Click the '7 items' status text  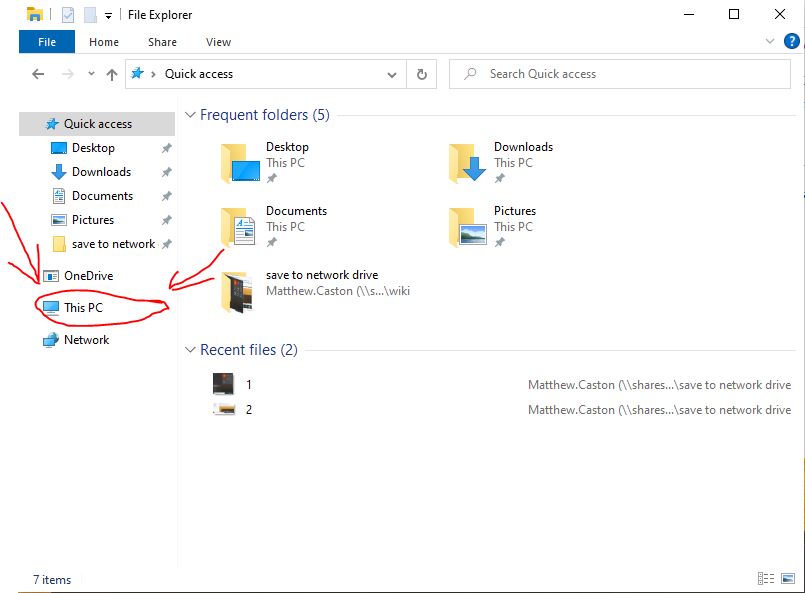click(x=52, y=580)
